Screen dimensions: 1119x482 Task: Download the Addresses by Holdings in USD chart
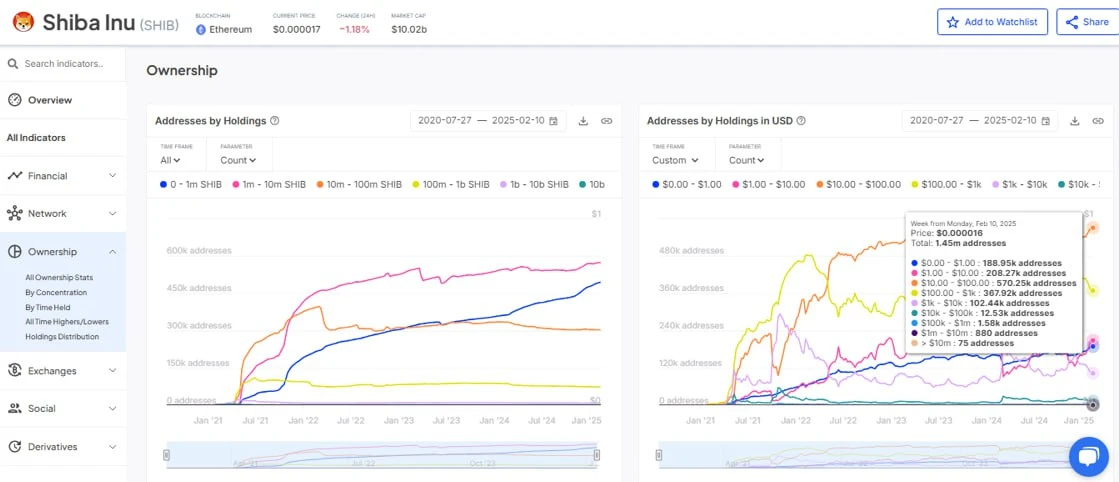coord(1075,121)
